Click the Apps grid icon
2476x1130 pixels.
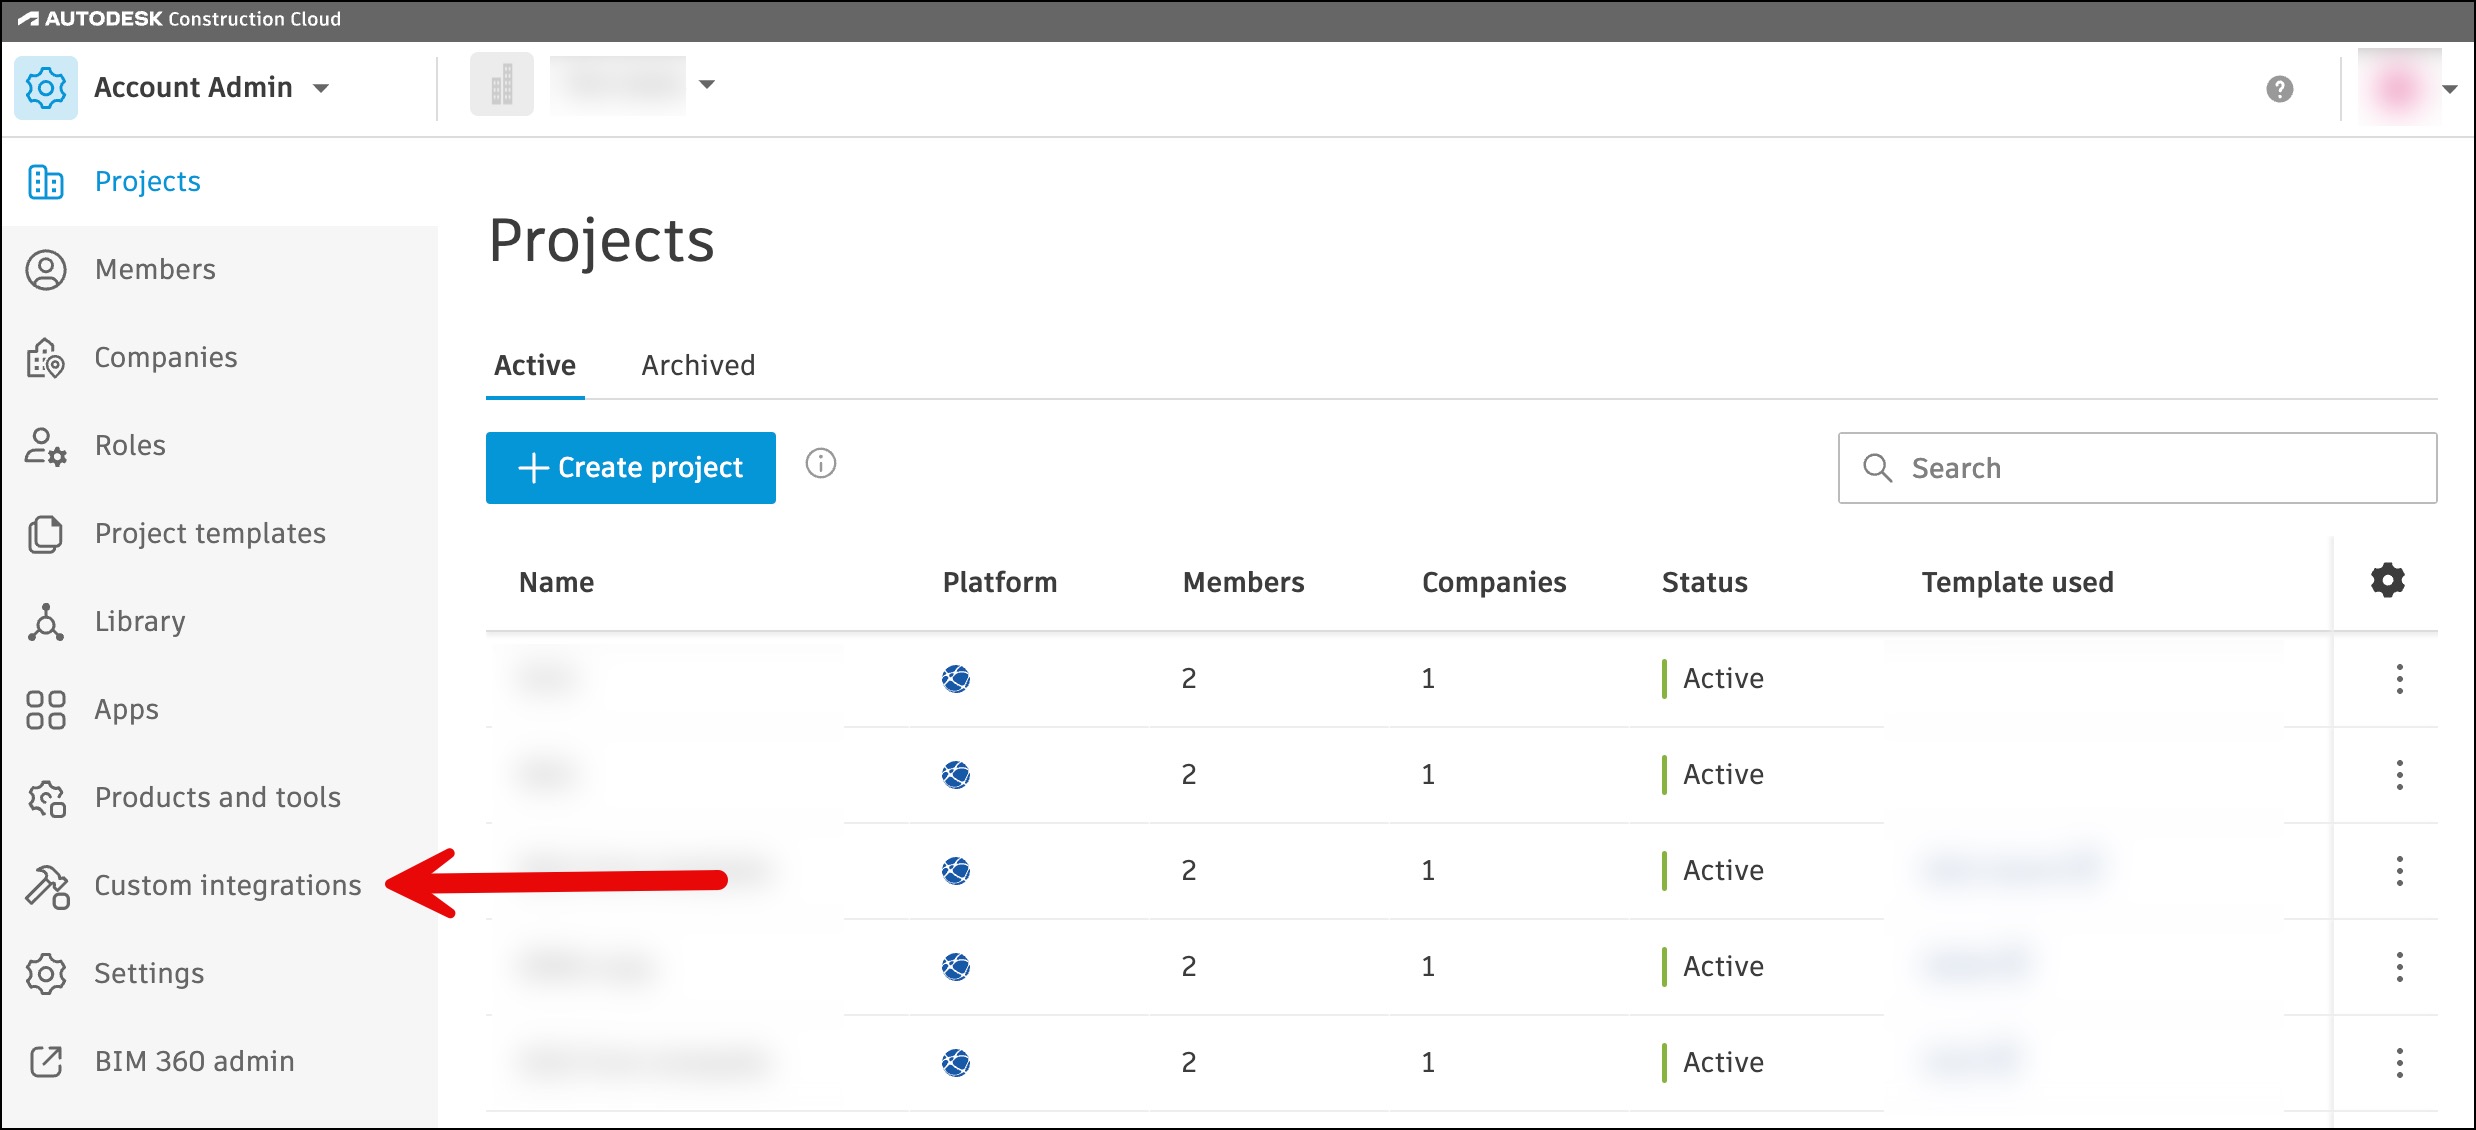tap(46, 710)
